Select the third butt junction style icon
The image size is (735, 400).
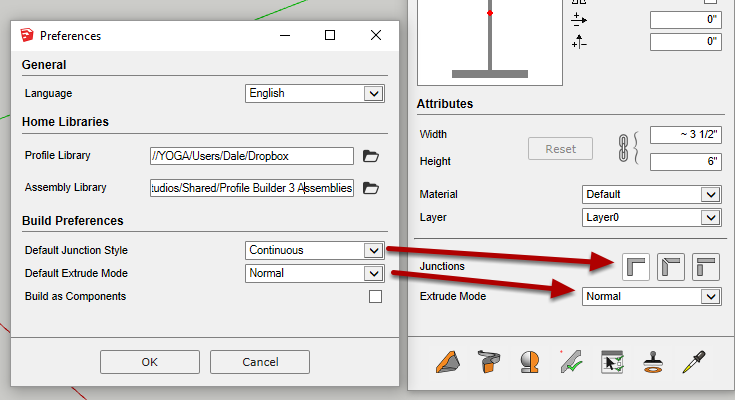point(707,266)
